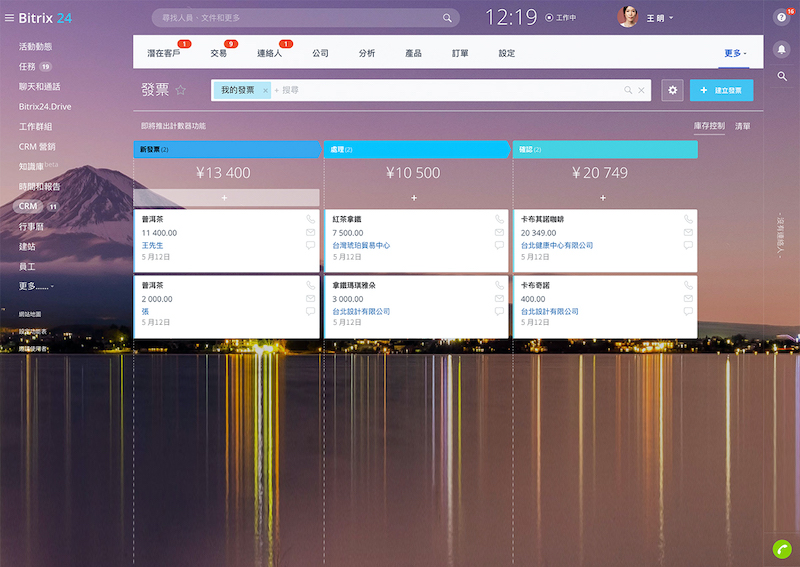Screen dimensions: 800x567
Task: Open the invoice settings gear icon
Action: 673,90
